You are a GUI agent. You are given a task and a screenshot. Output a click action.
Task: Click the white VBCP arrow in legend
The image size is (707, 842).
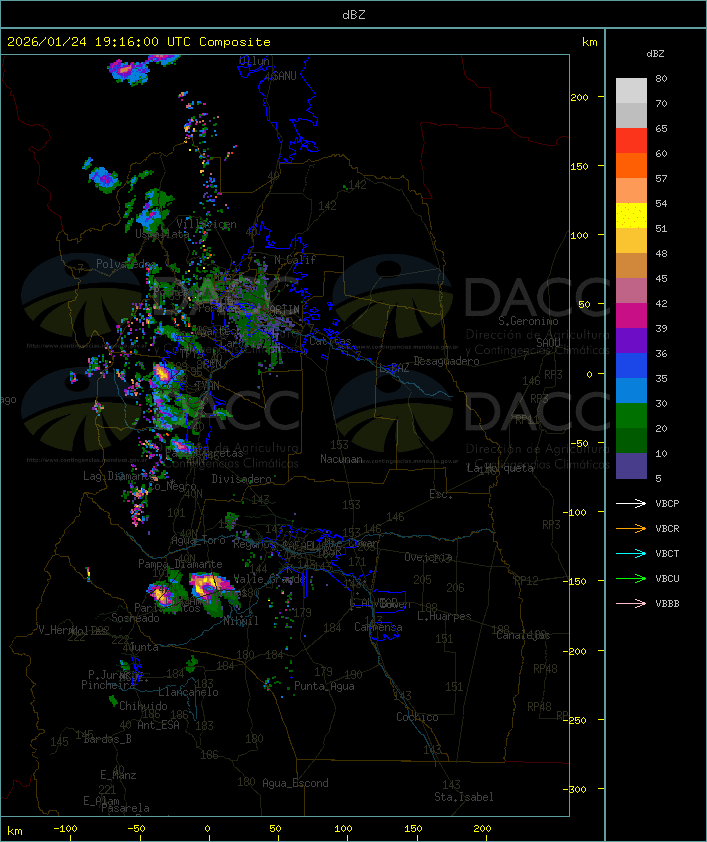(x=631, y=503)
